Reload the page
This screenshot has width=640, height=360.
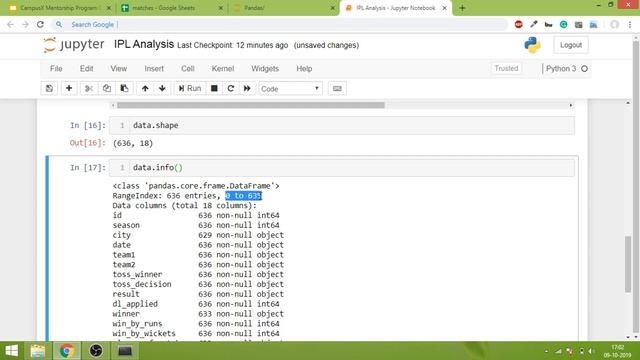(x=40, y=24)
